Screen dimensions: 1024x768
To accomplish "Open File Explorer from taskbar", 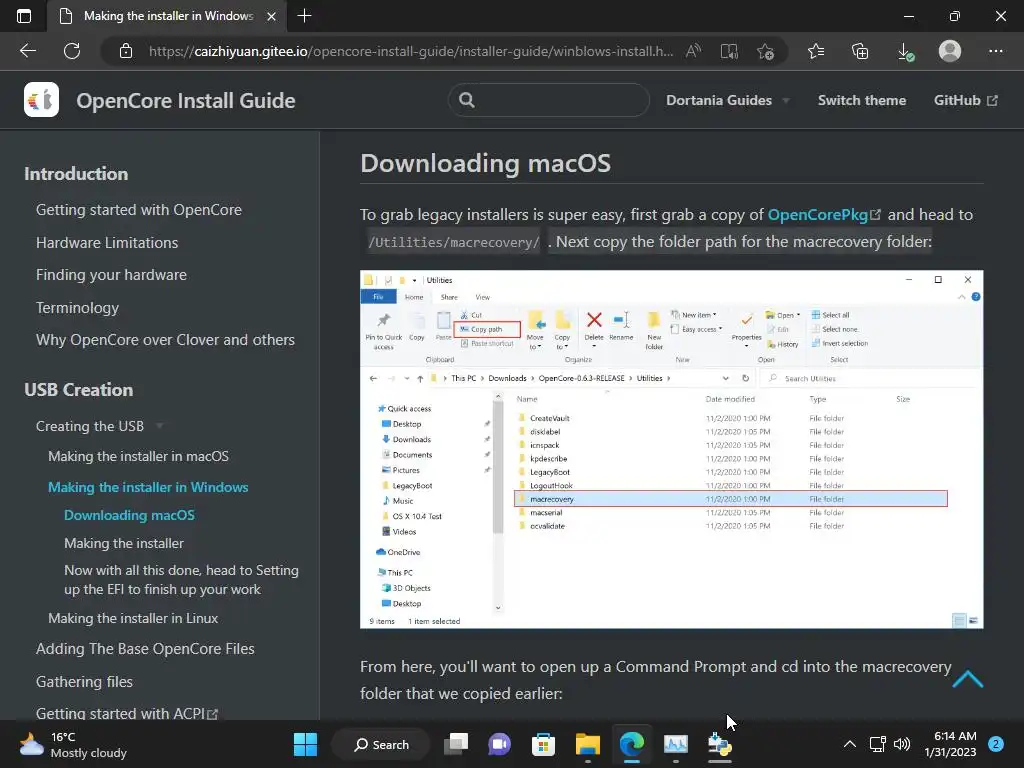I will tap(588, 744).
